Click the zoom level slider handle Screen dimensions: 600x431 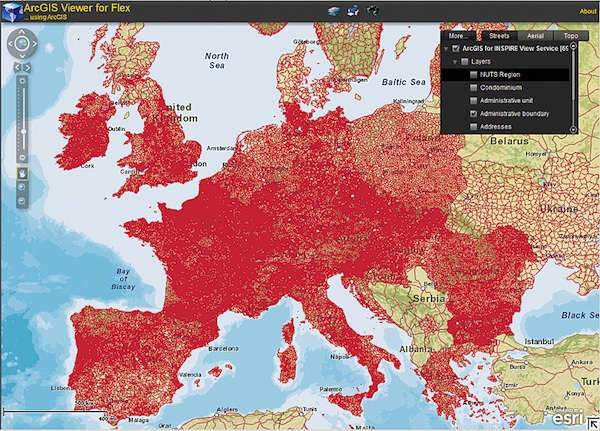pos(22,130)
